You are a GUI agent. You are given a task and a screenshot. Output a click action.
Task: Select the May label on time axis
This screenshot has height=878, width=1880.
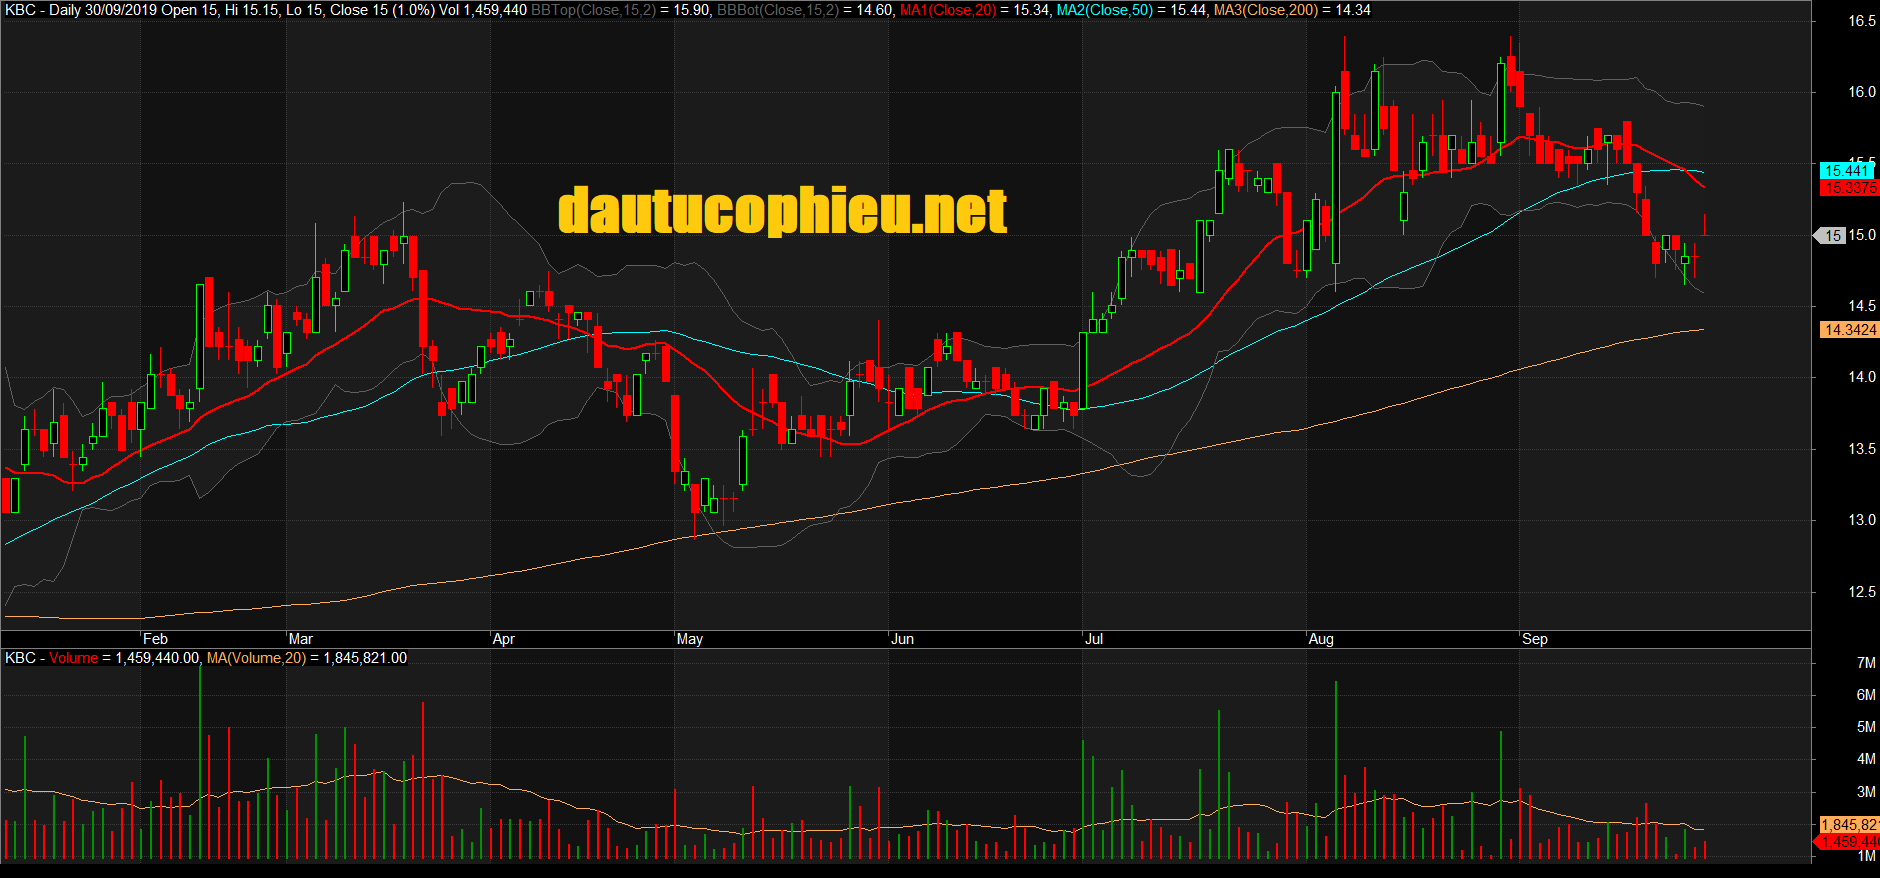click(690, 639)
